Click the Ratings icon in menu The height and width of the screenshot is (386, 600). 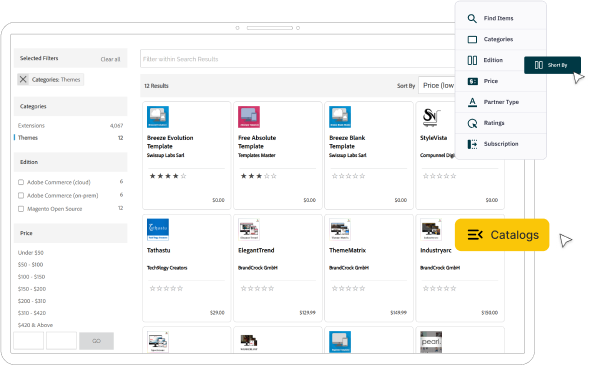tap(472, 123)
